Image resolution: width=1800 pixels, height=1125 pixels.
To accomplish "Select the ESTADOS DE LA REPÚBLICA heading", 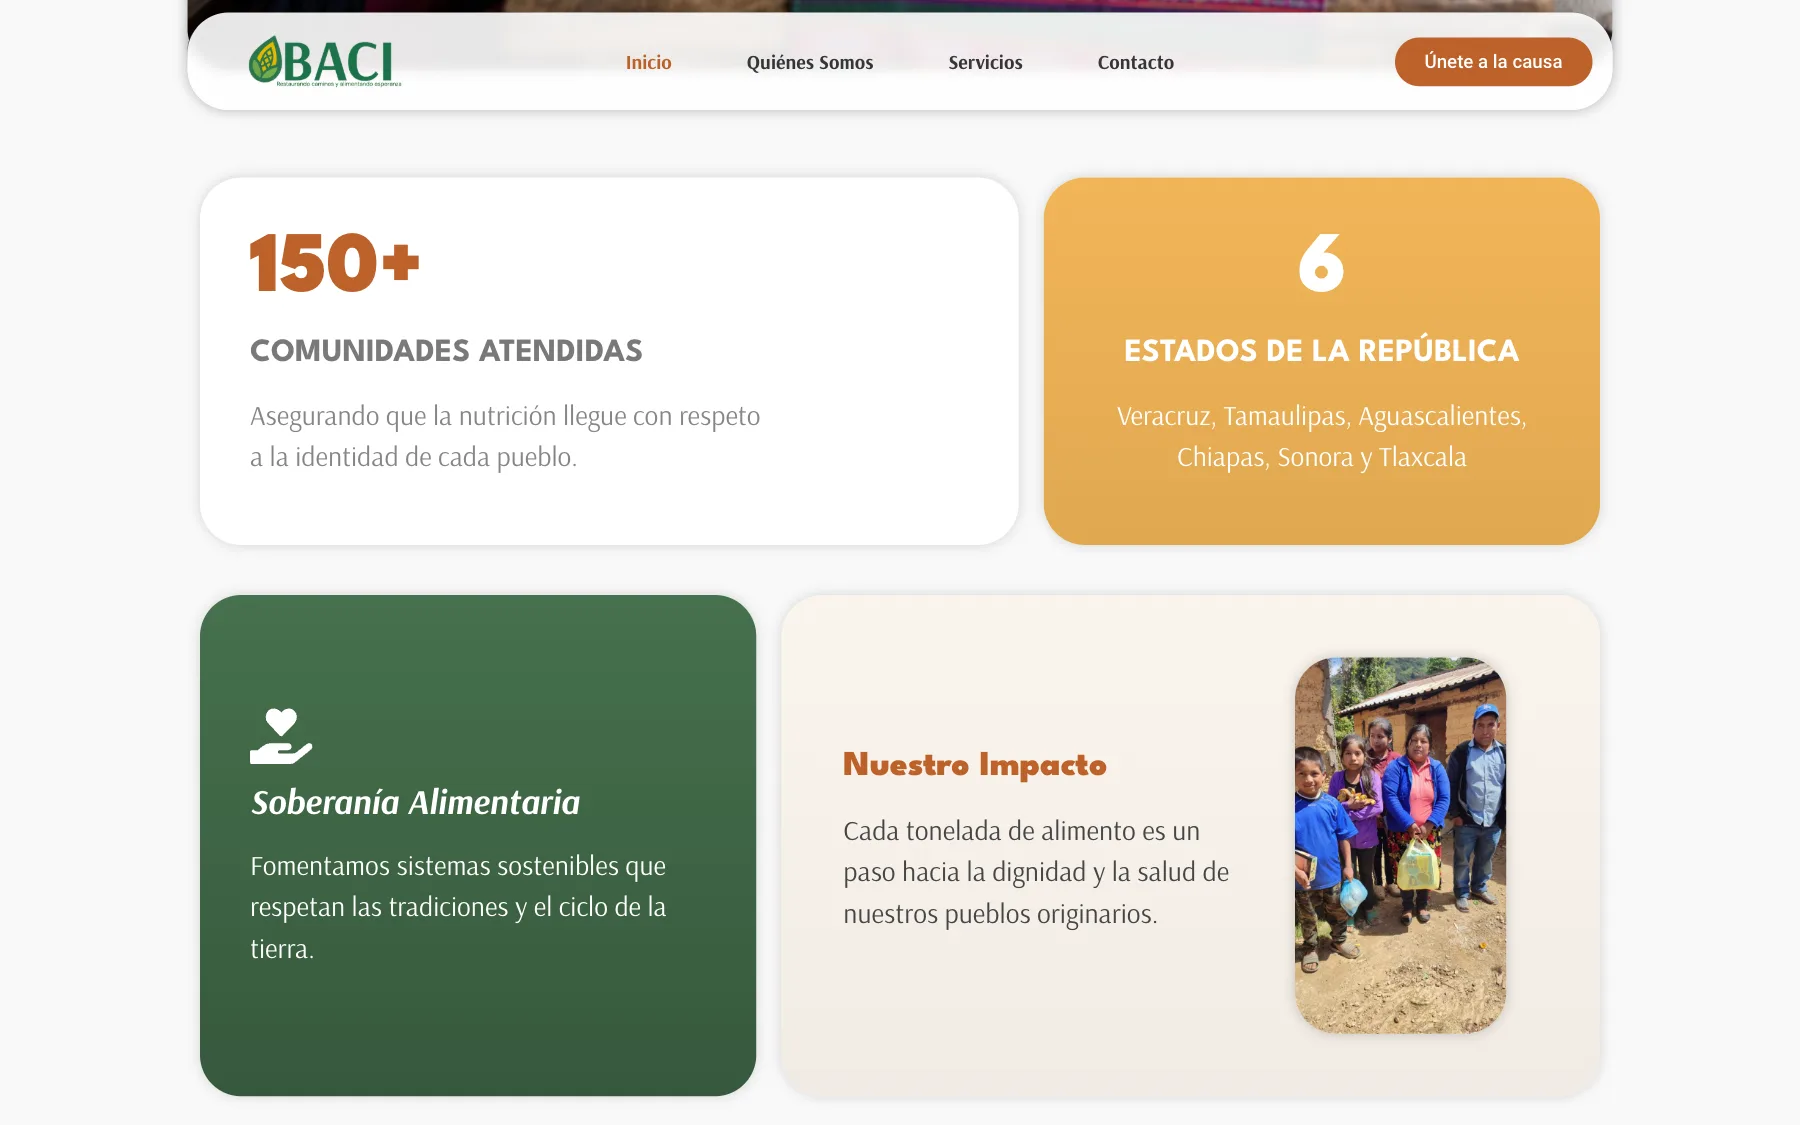I will [x=1321, y=351].
